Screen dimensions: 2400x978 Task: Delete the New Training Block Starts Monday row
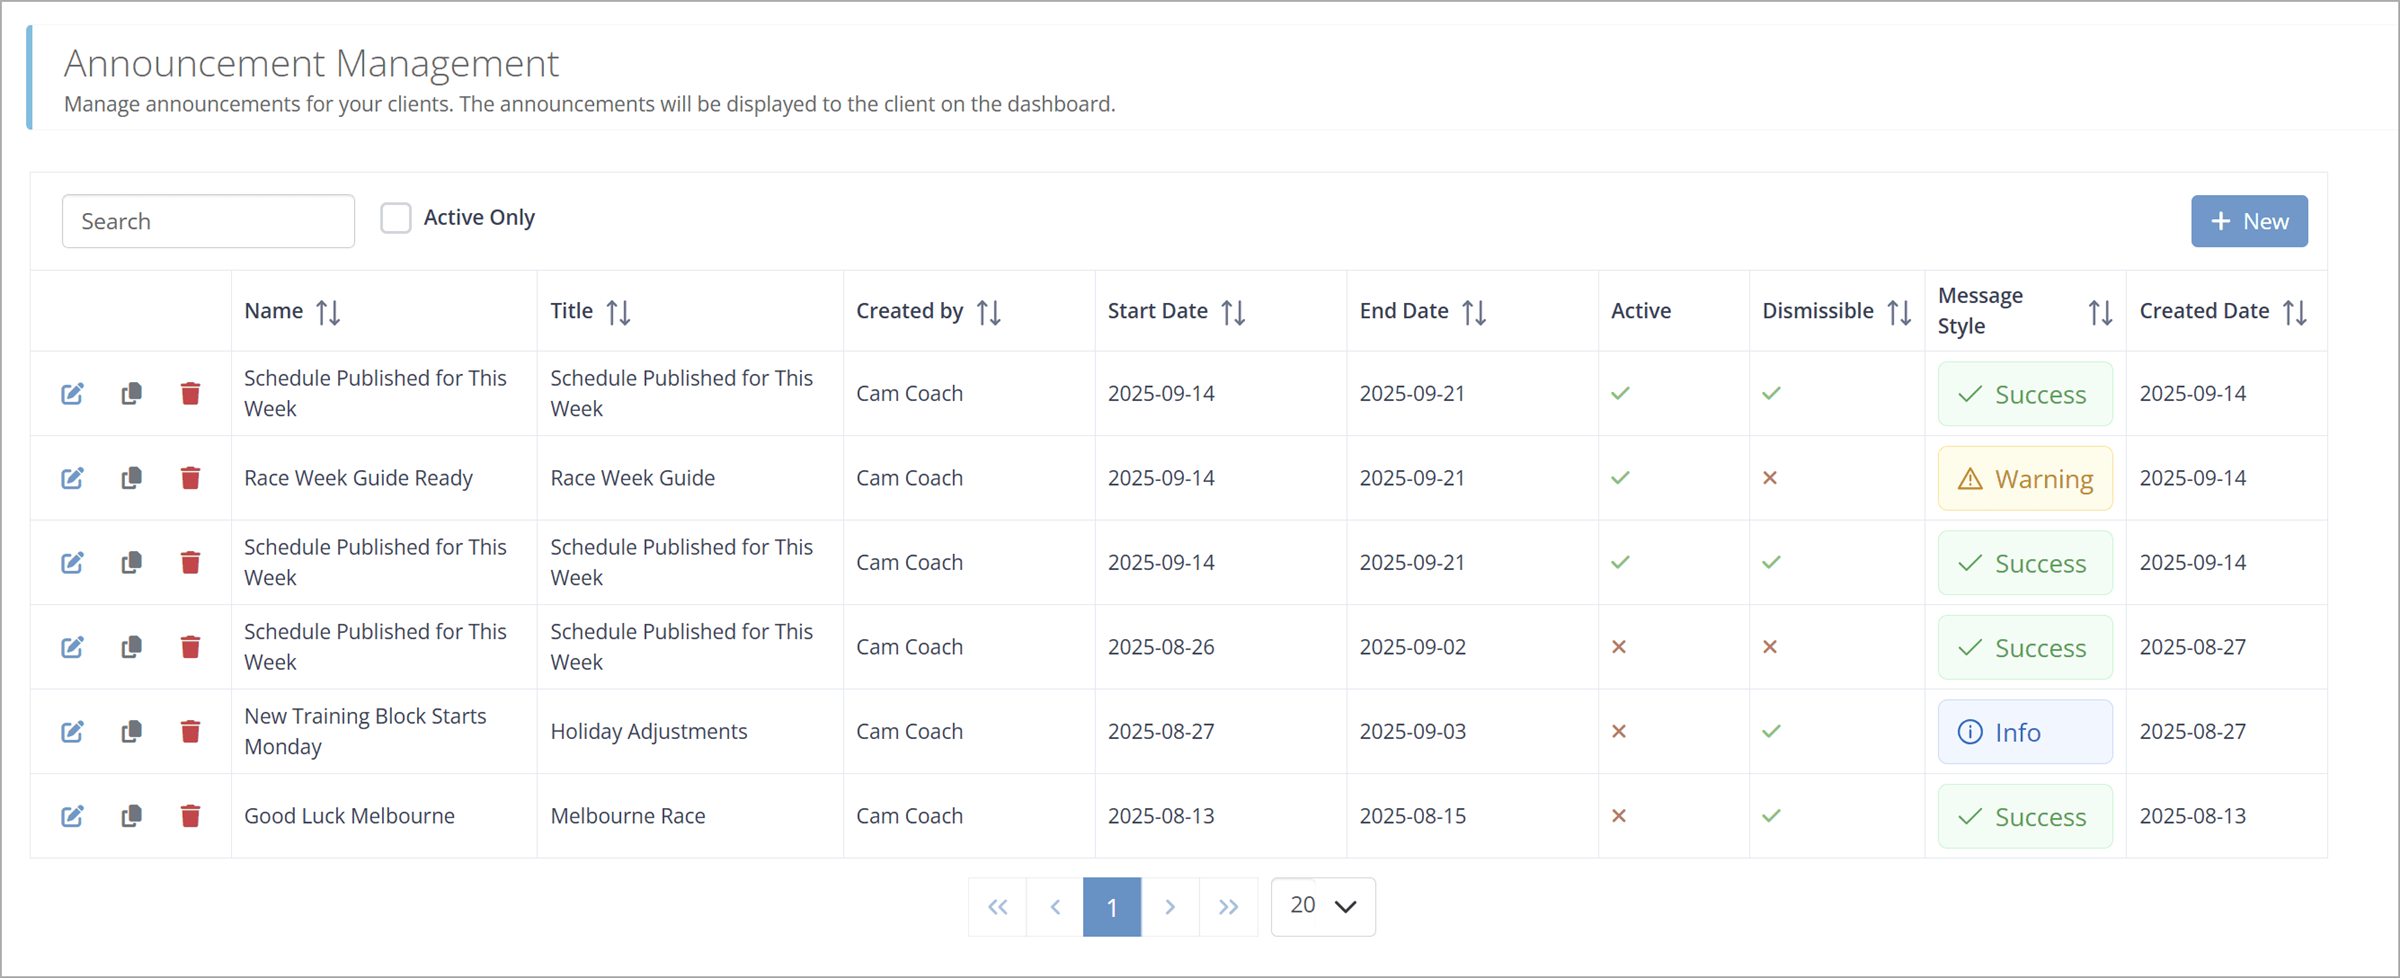pos(190,732)
